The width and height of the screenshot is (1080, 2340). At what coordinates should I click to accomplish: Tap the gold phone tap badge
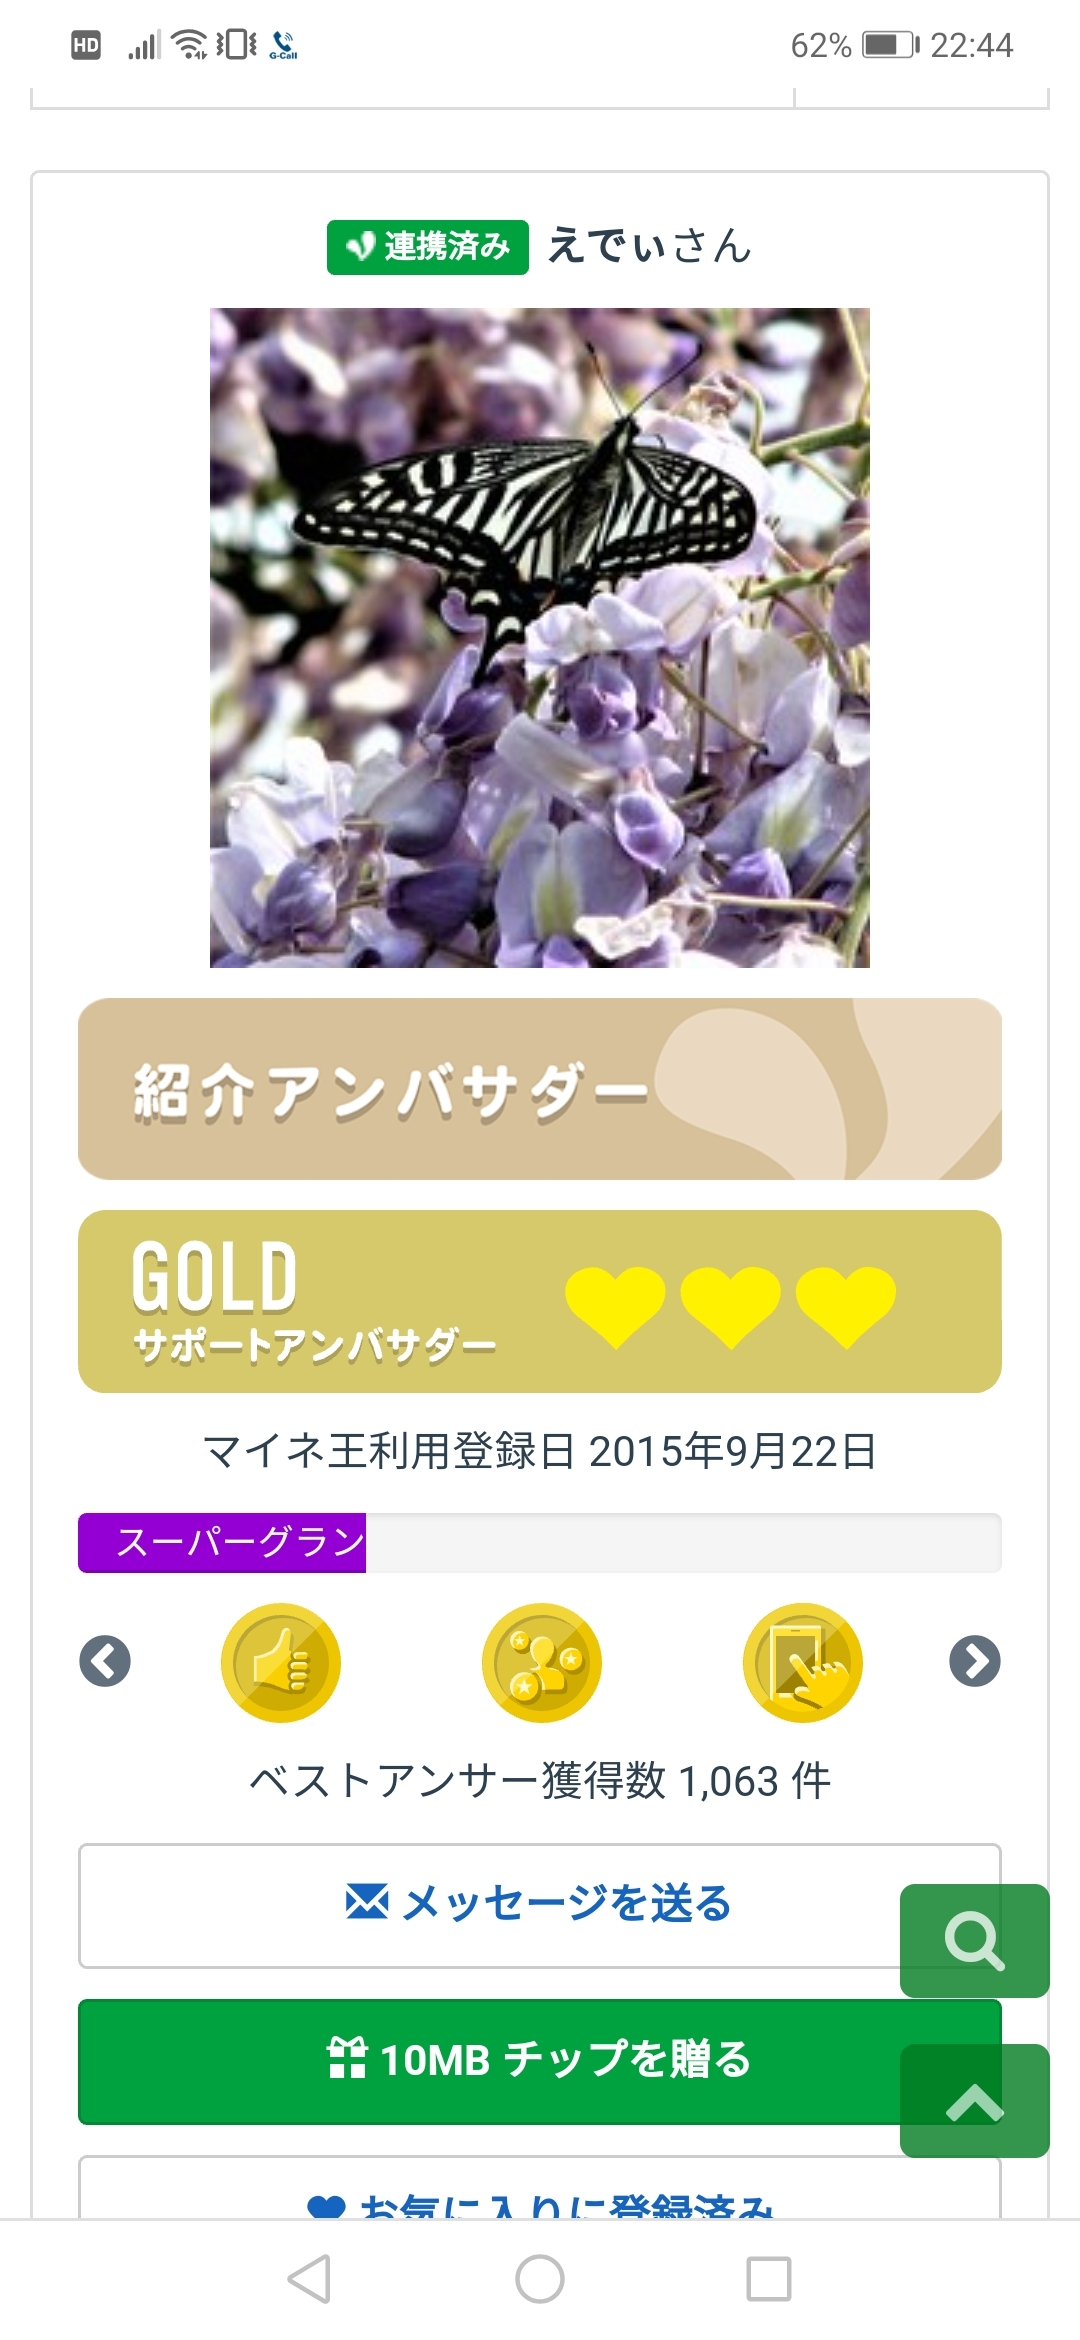[802, 1662]
